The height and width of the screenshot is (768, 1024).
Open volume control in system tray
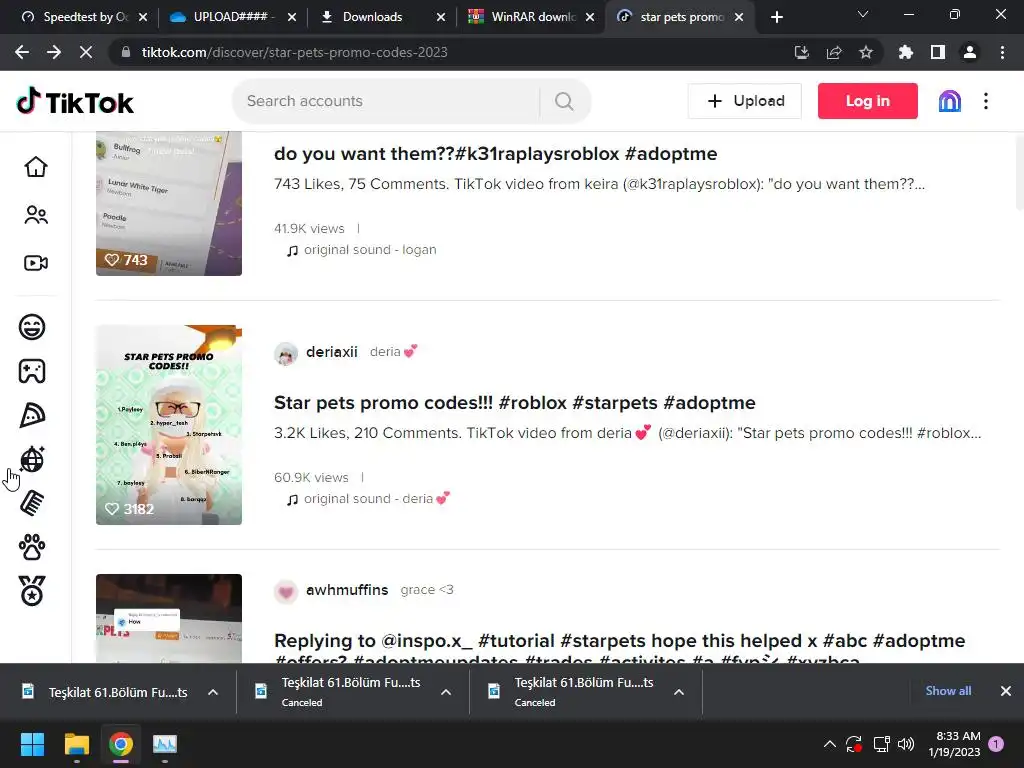click(x=906, y=744)
